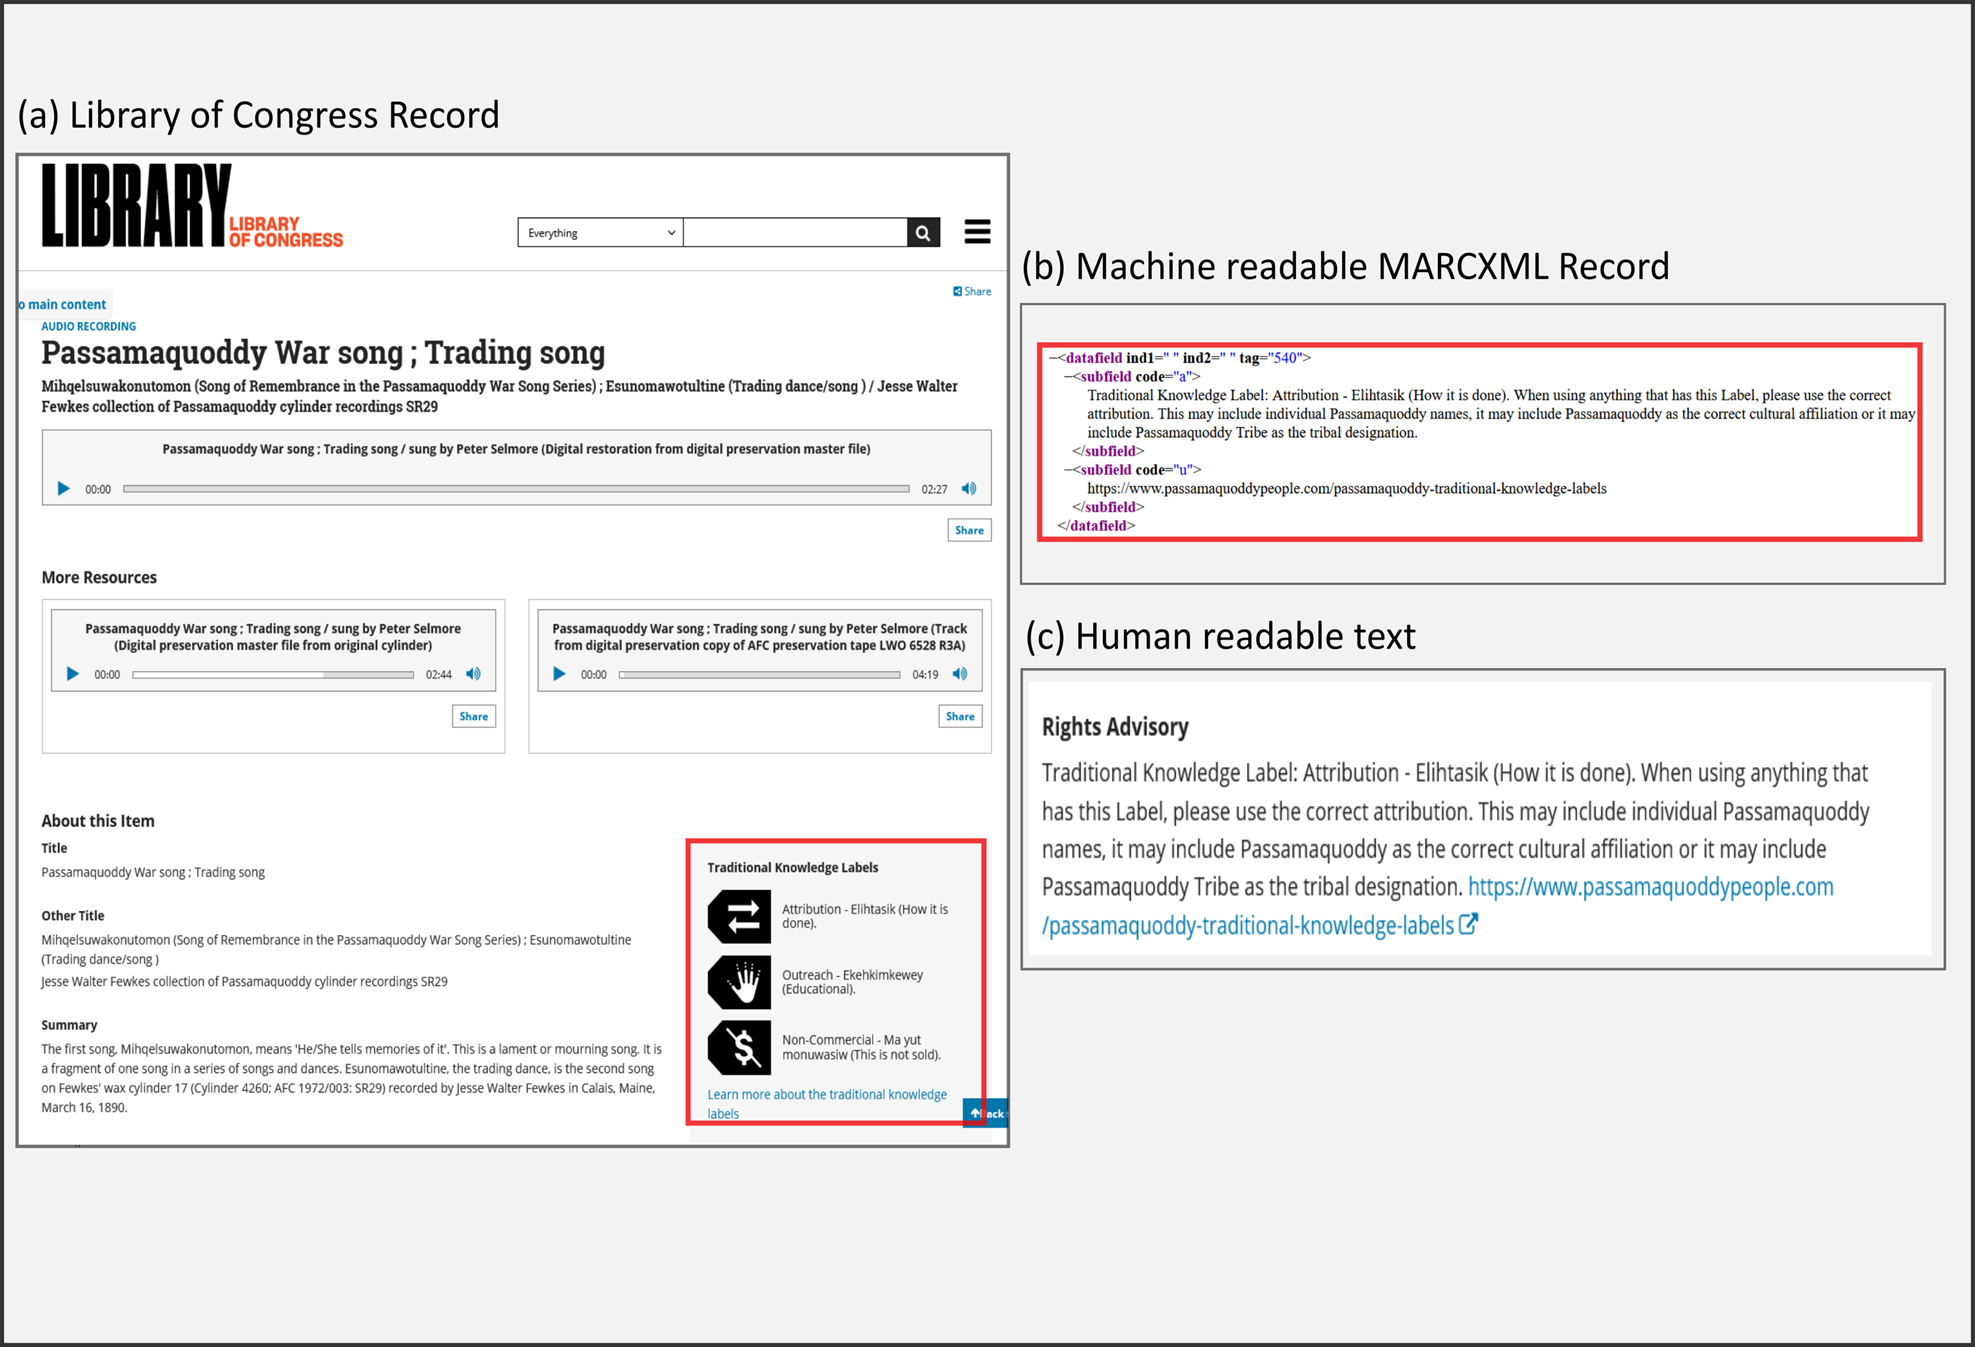
Task: Click the Attribution - Elihtasik label text
Action: tap(865, 916)
